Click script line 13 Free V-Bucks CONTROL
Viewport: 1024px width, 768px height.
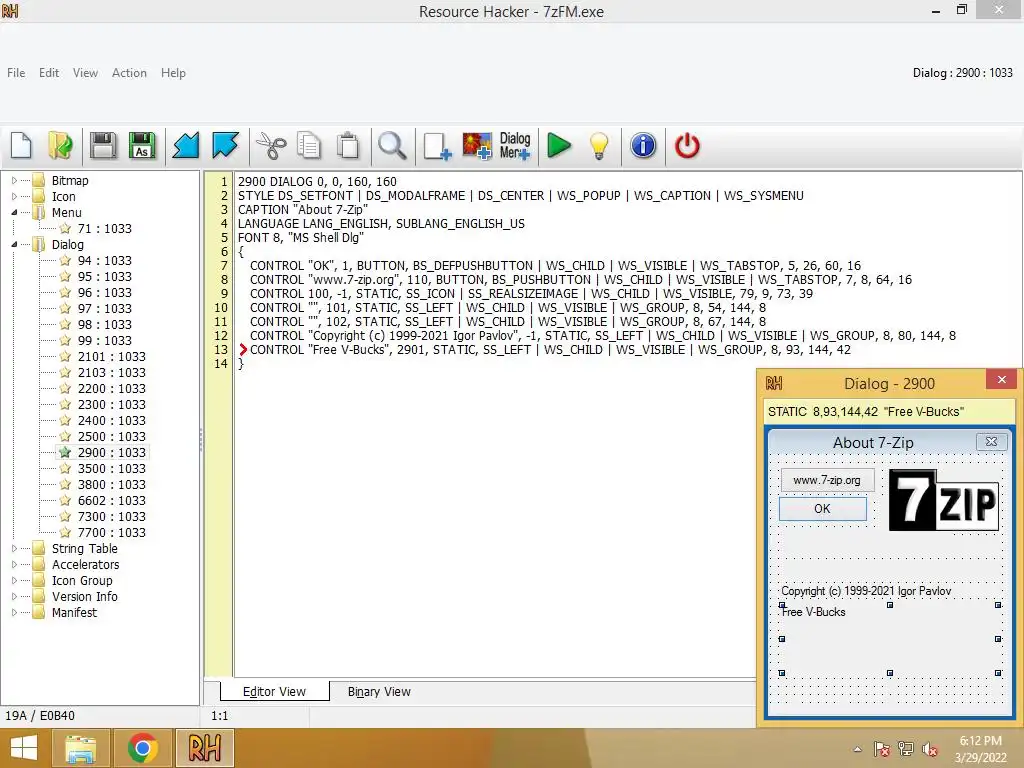pyautogui.click(x=551, y=349)
